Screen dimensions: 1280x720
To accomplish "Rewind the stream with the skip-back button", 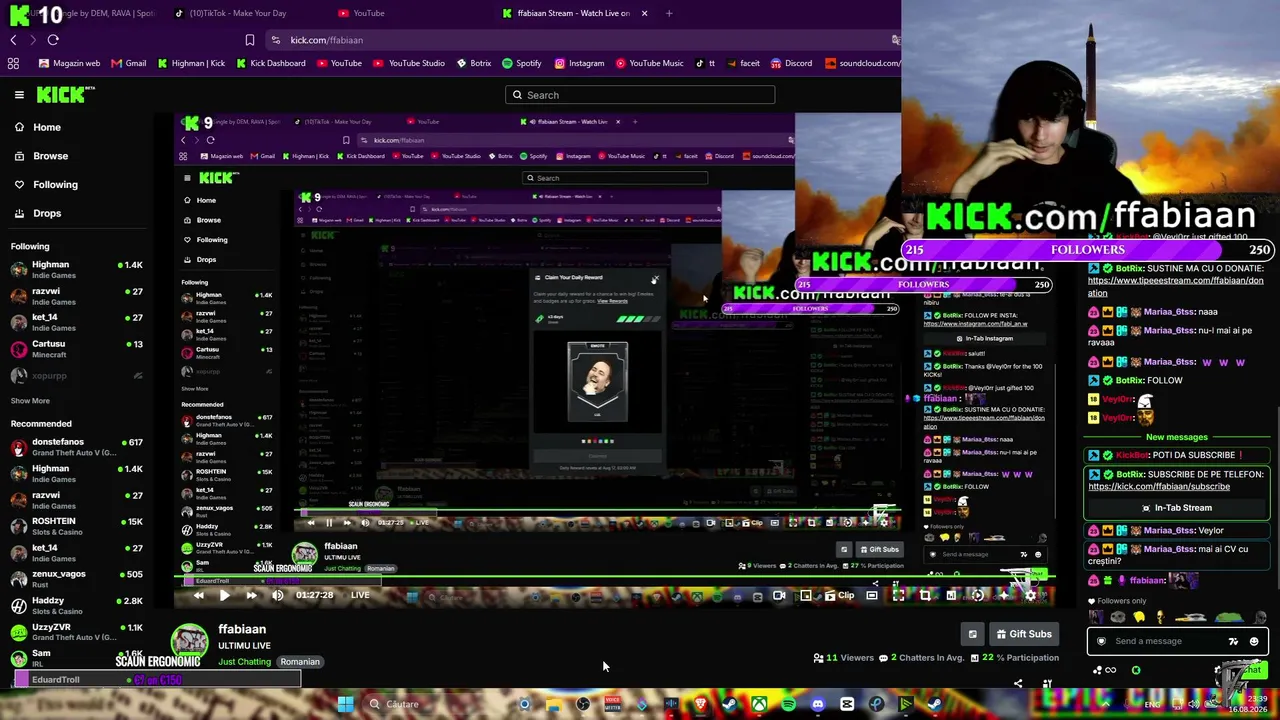I will click(198, 595).
